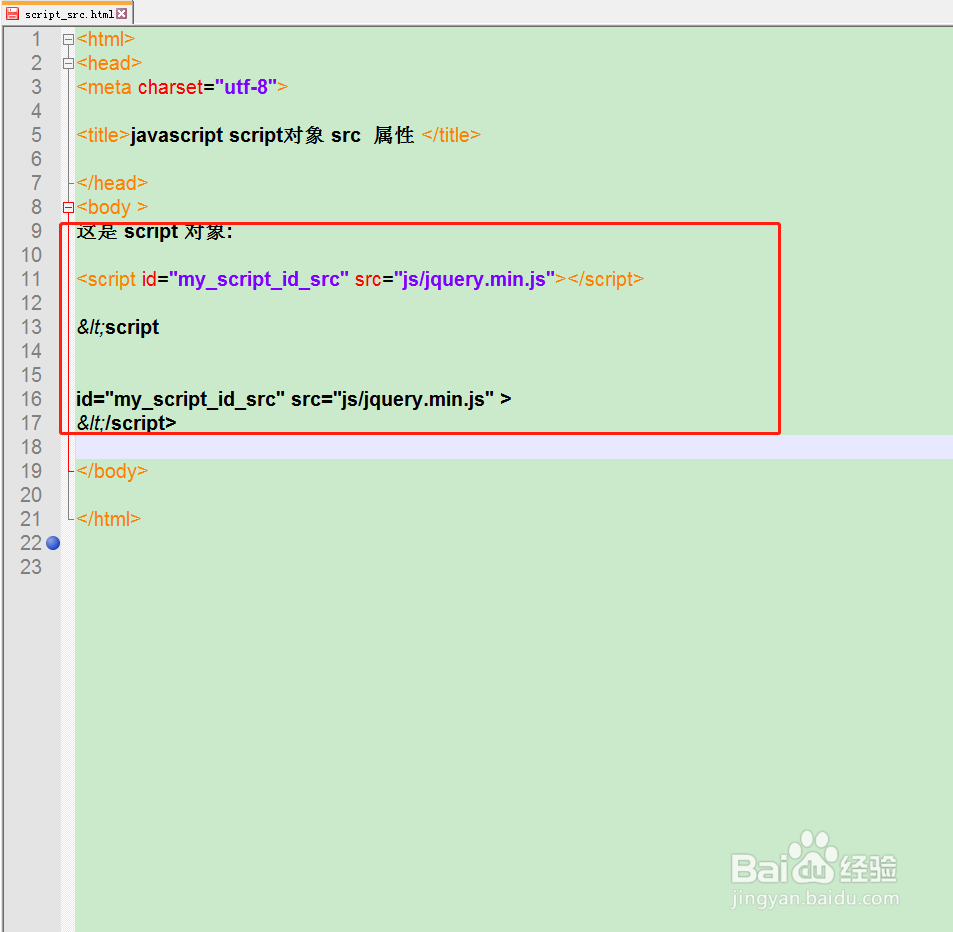Click the red file icon on script_src.html tab
The width and height of the screenshot is (953, 932).
[x=12, y=13]
